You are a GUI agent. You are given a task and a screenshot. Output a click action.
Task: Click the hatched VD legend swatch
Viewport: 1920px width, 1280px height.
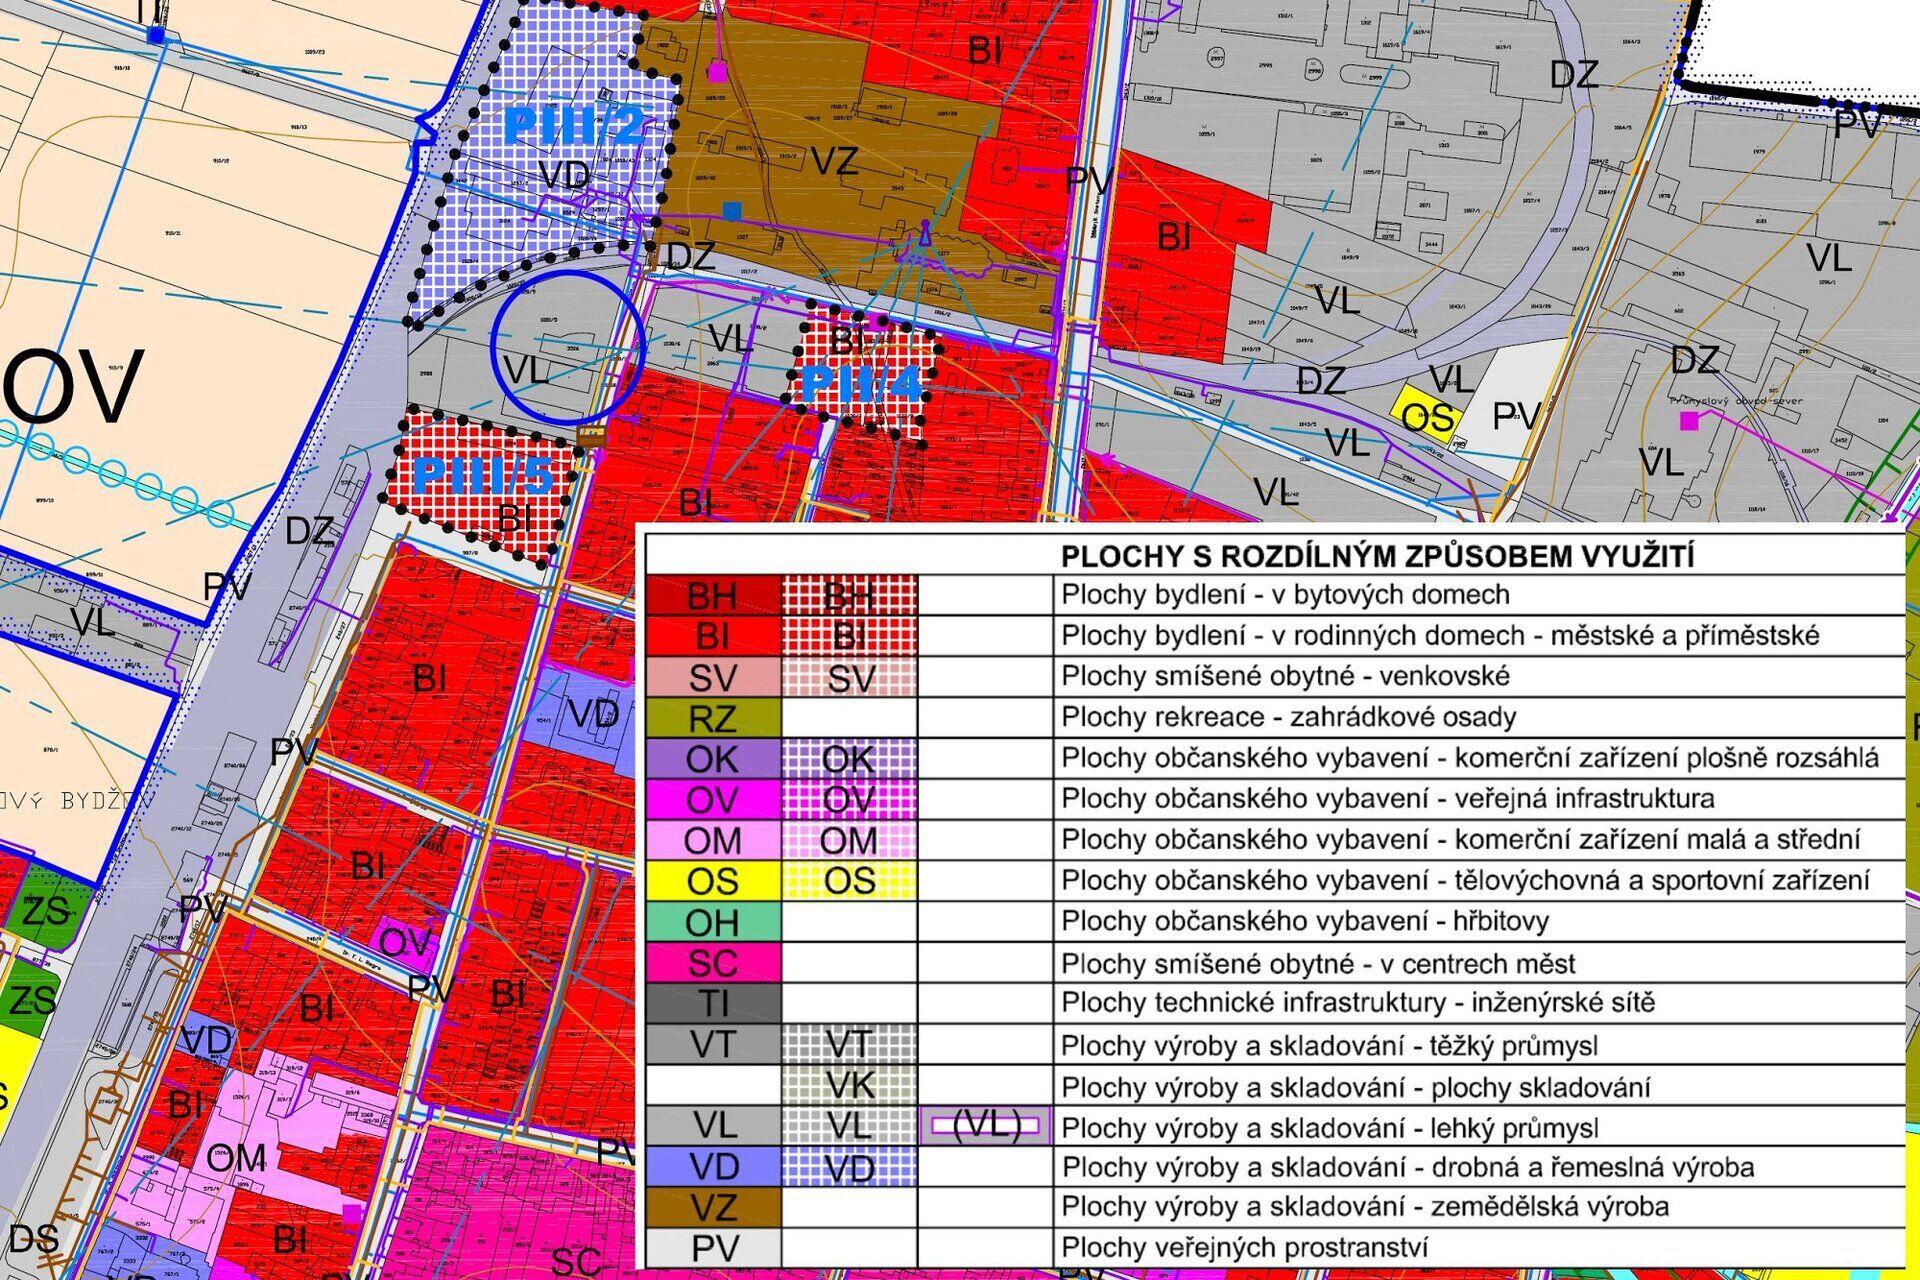[849, 1167]
